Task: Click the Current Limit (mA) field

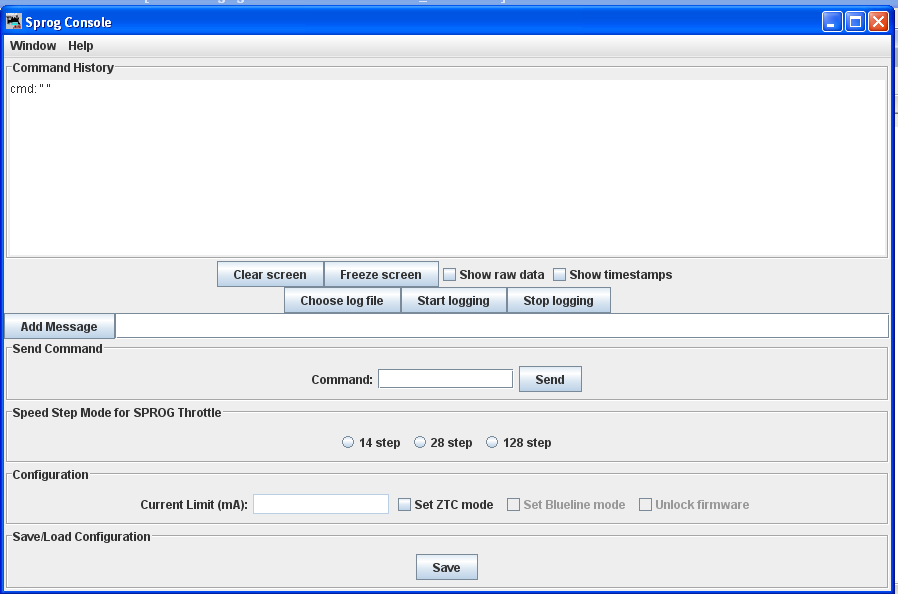Action: coord(320,505)
